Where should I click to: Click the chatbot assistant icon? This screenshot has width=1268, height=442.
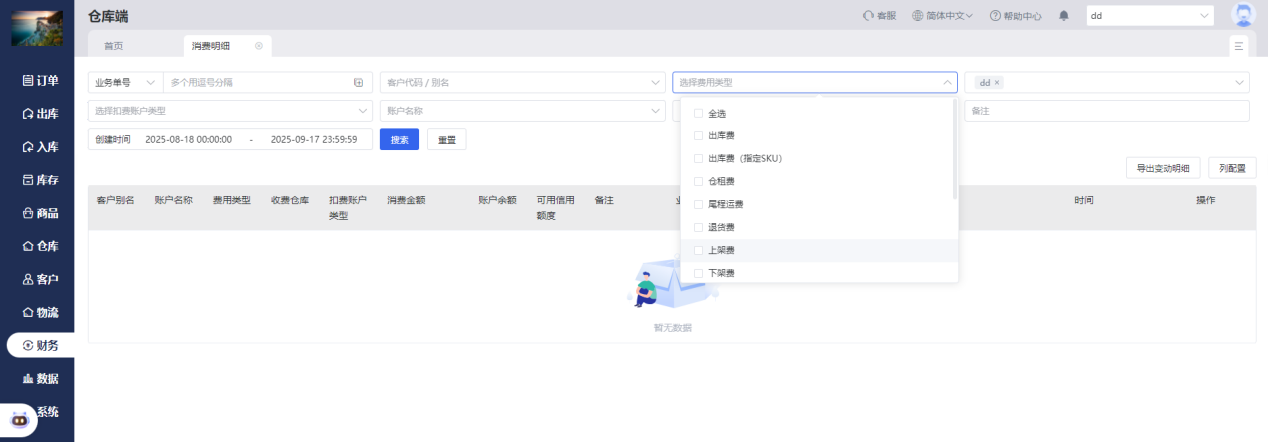point(19,421)
